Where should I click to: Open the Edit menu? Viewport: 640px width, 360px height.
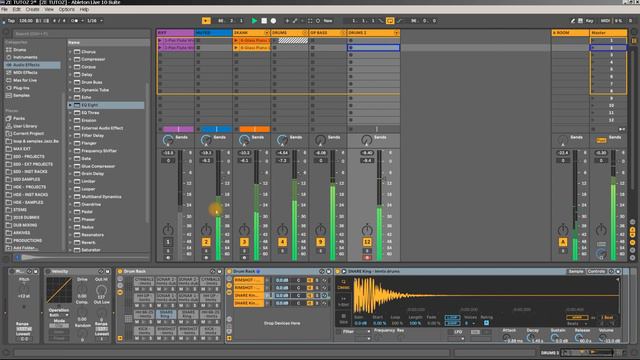tap(17, 9)
